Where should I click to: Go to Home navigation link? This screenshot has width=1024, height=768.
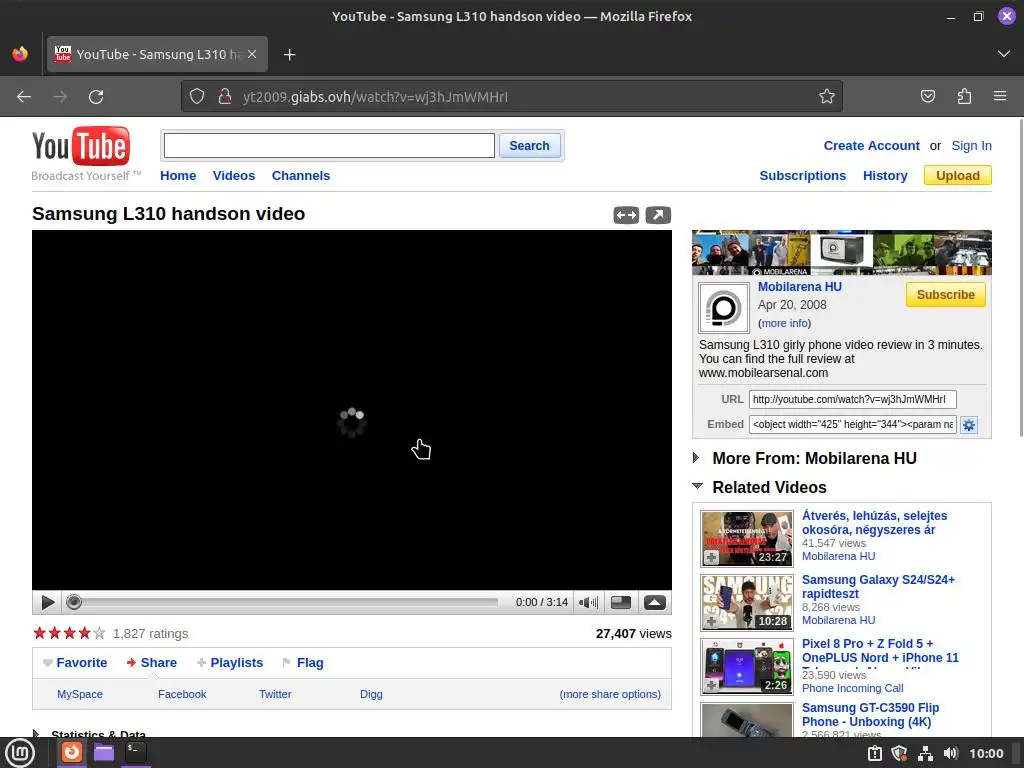coord(178,176)
